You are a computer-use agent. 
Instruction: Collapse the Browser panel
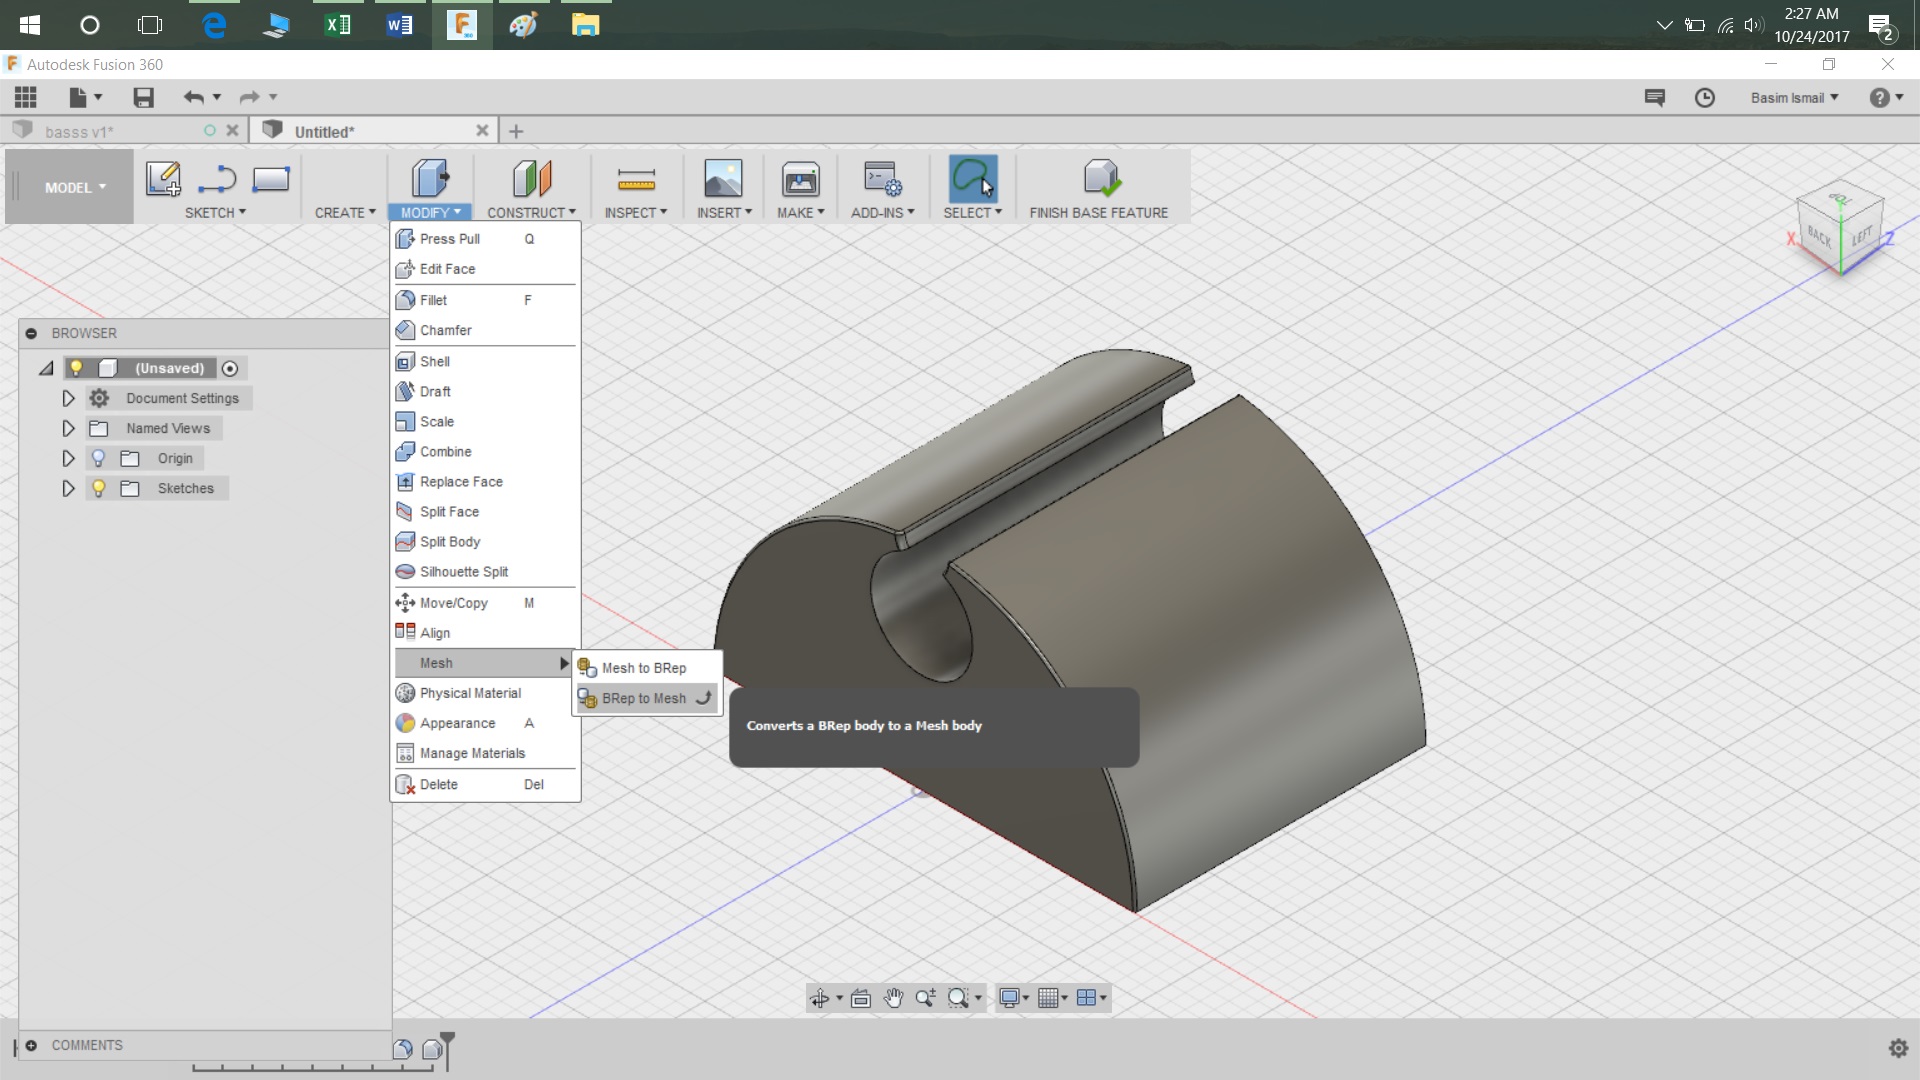31,333
